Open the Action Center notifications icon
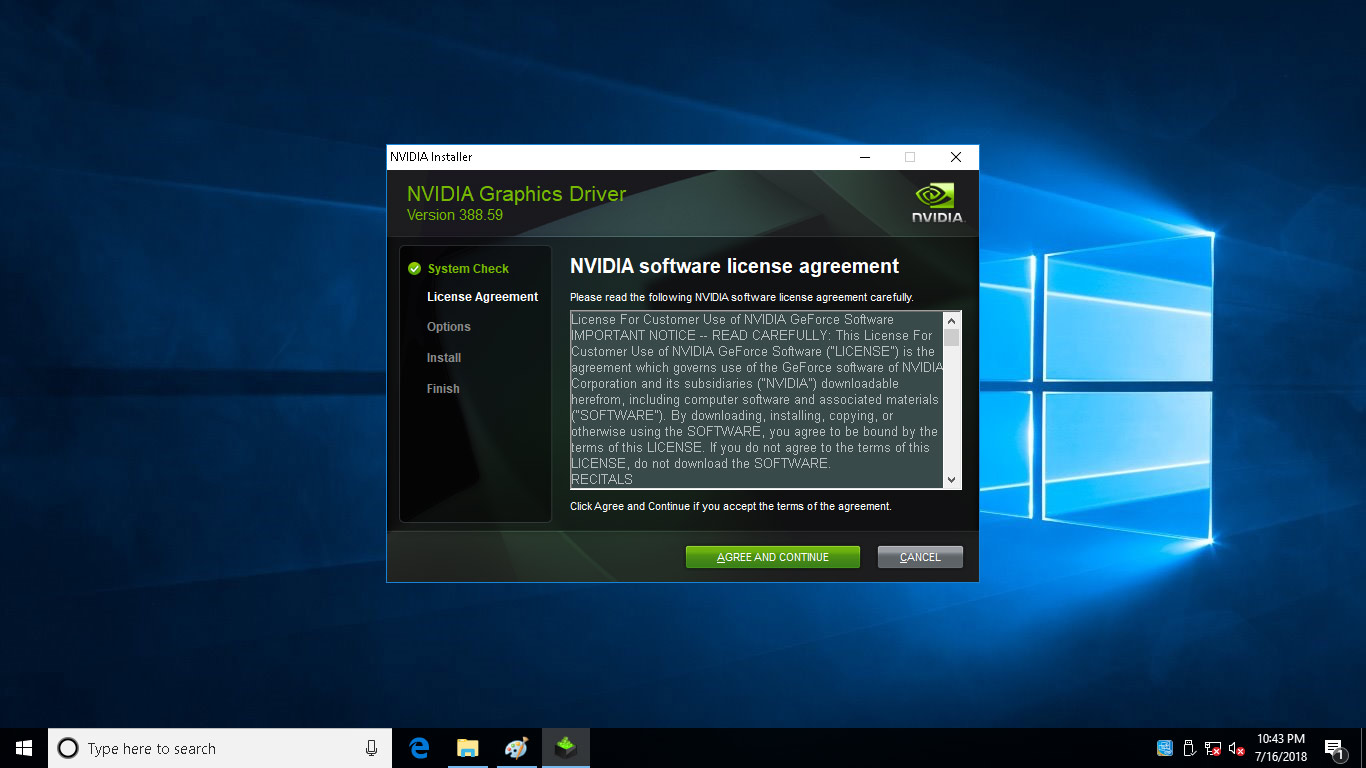 tap(1333, 748)
